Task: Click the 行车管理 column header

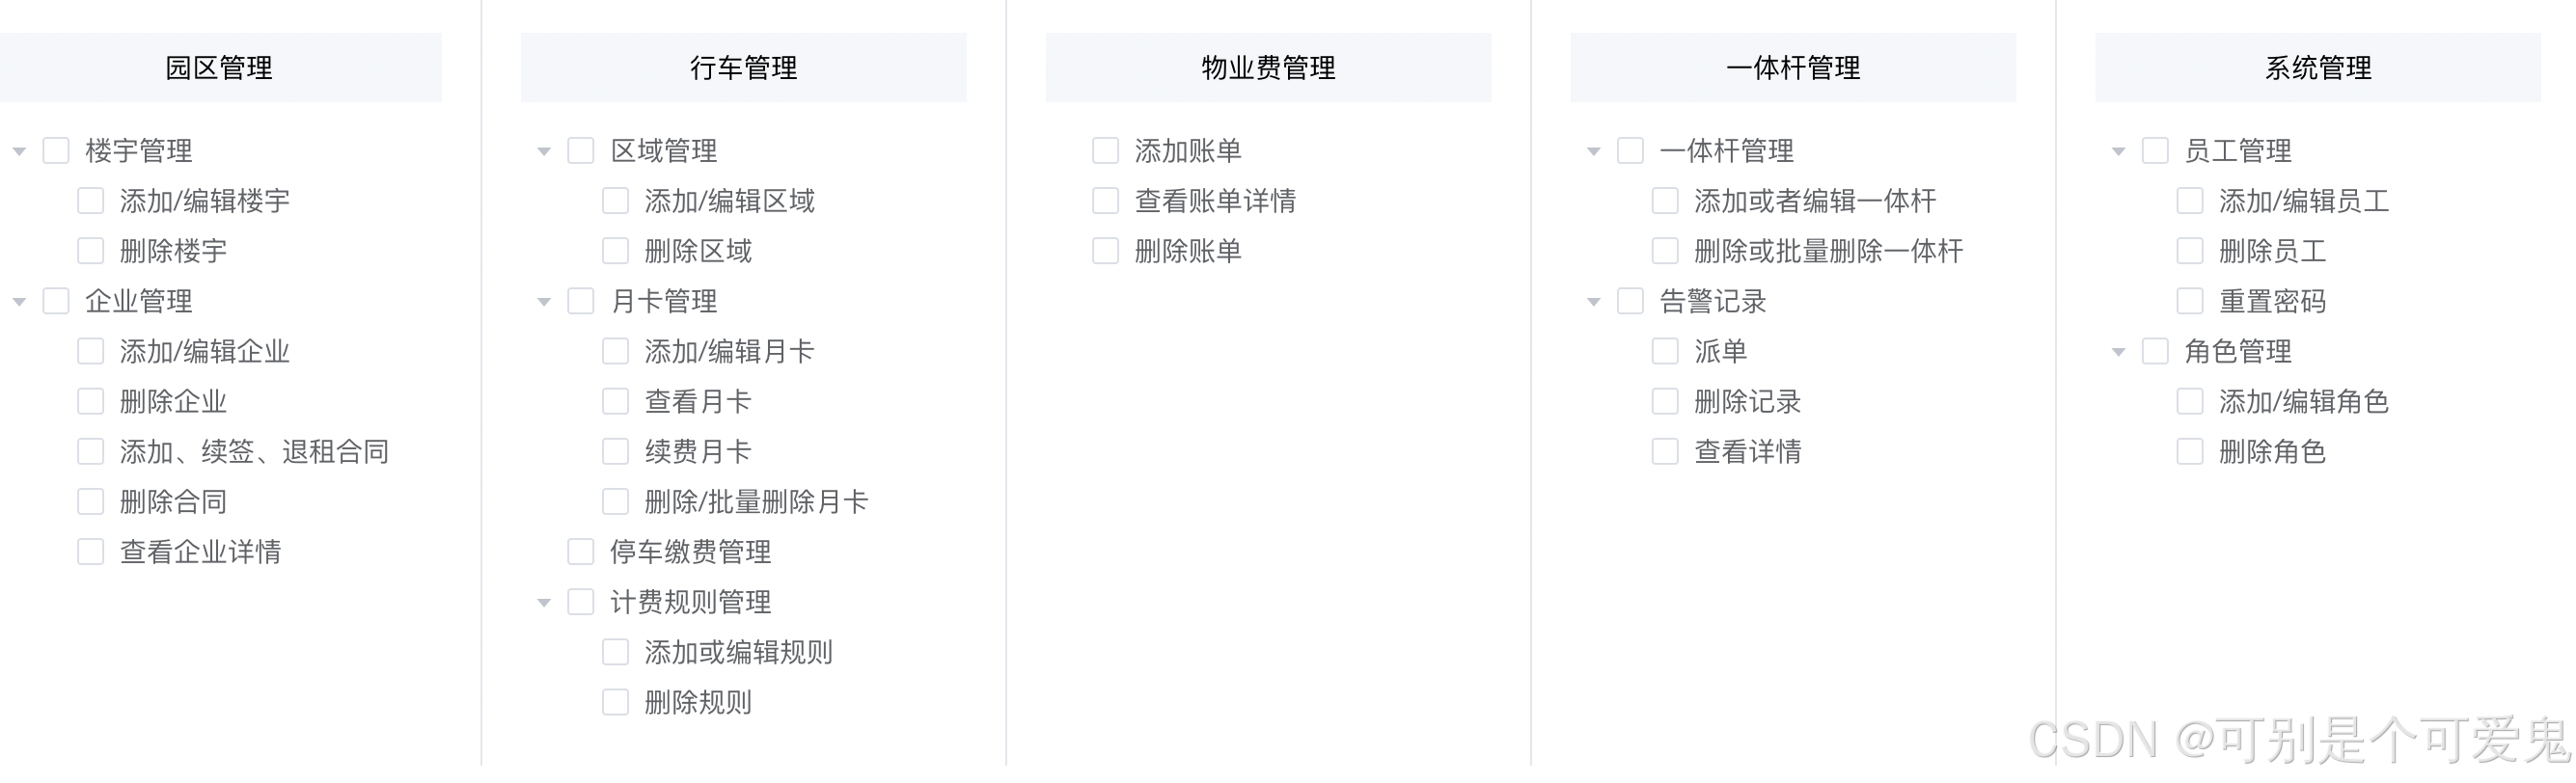Action: pos(742,67)
